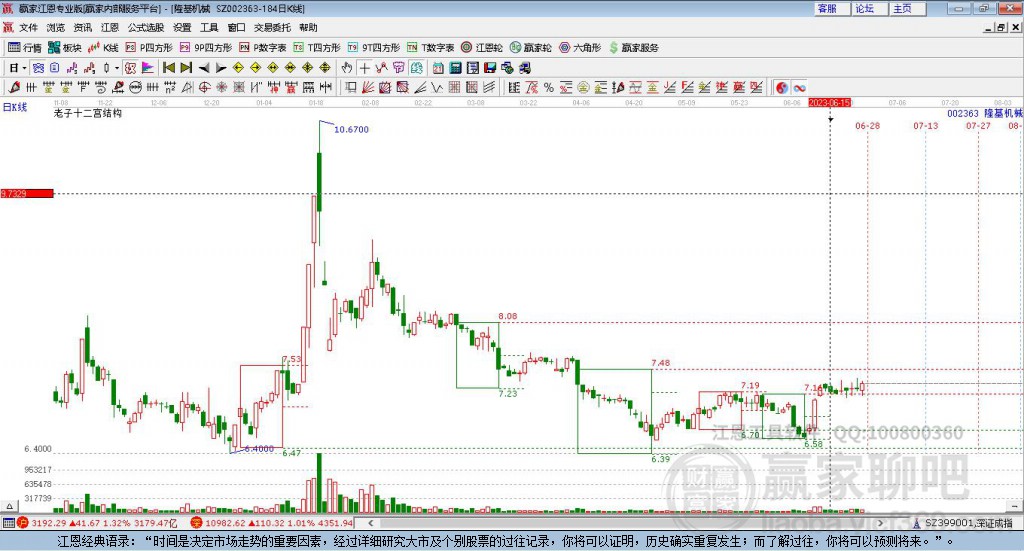The width and height of the screenshot is (1024, 551).
Task: Open the P四方形 square tool
Action: [149, 48]
